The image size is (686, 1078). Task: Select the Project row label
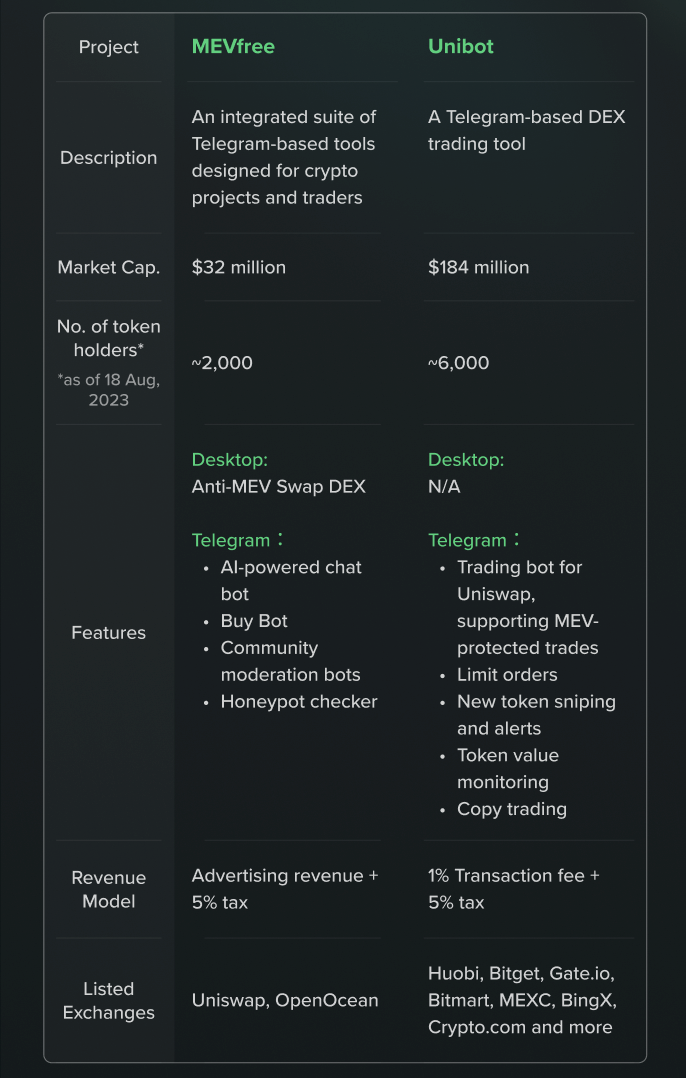109,47
